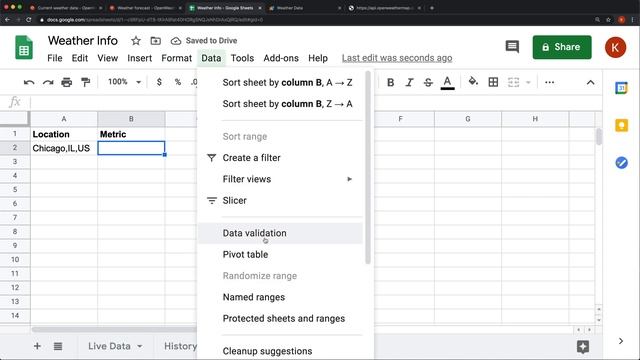This screenshot has width=640, height=360.
Task: Expand the side panel arrow
Action: coord(621,341)
